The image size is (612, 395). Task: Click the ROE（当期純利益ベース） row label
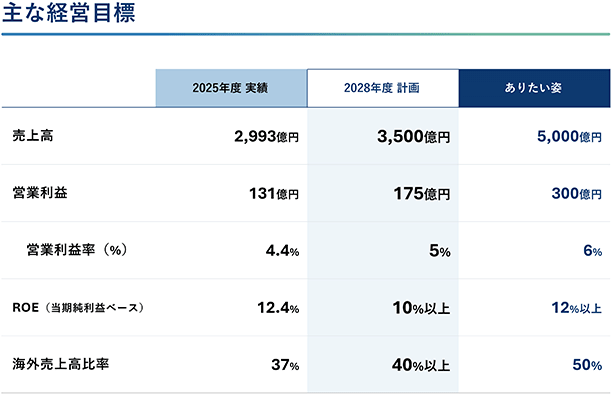pyautogui.click(x=78, y=308)
